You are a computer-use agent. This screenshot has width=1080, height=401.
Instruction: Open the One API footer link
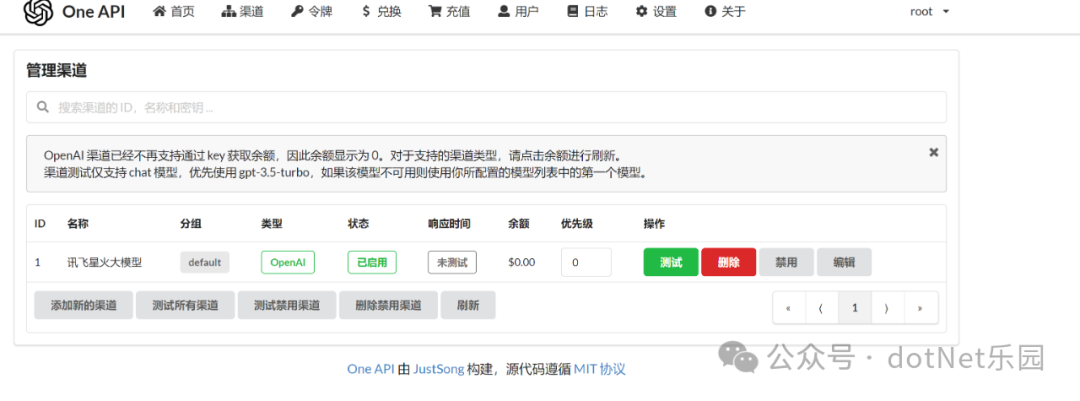pyautogui.click(x=371, y=369)
